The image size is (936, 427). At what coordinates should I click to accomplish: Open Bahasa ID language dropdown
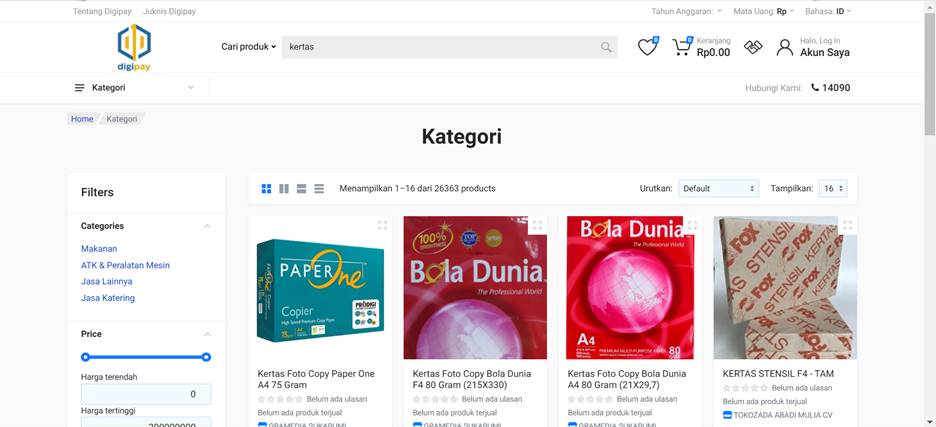click(828, 11)
